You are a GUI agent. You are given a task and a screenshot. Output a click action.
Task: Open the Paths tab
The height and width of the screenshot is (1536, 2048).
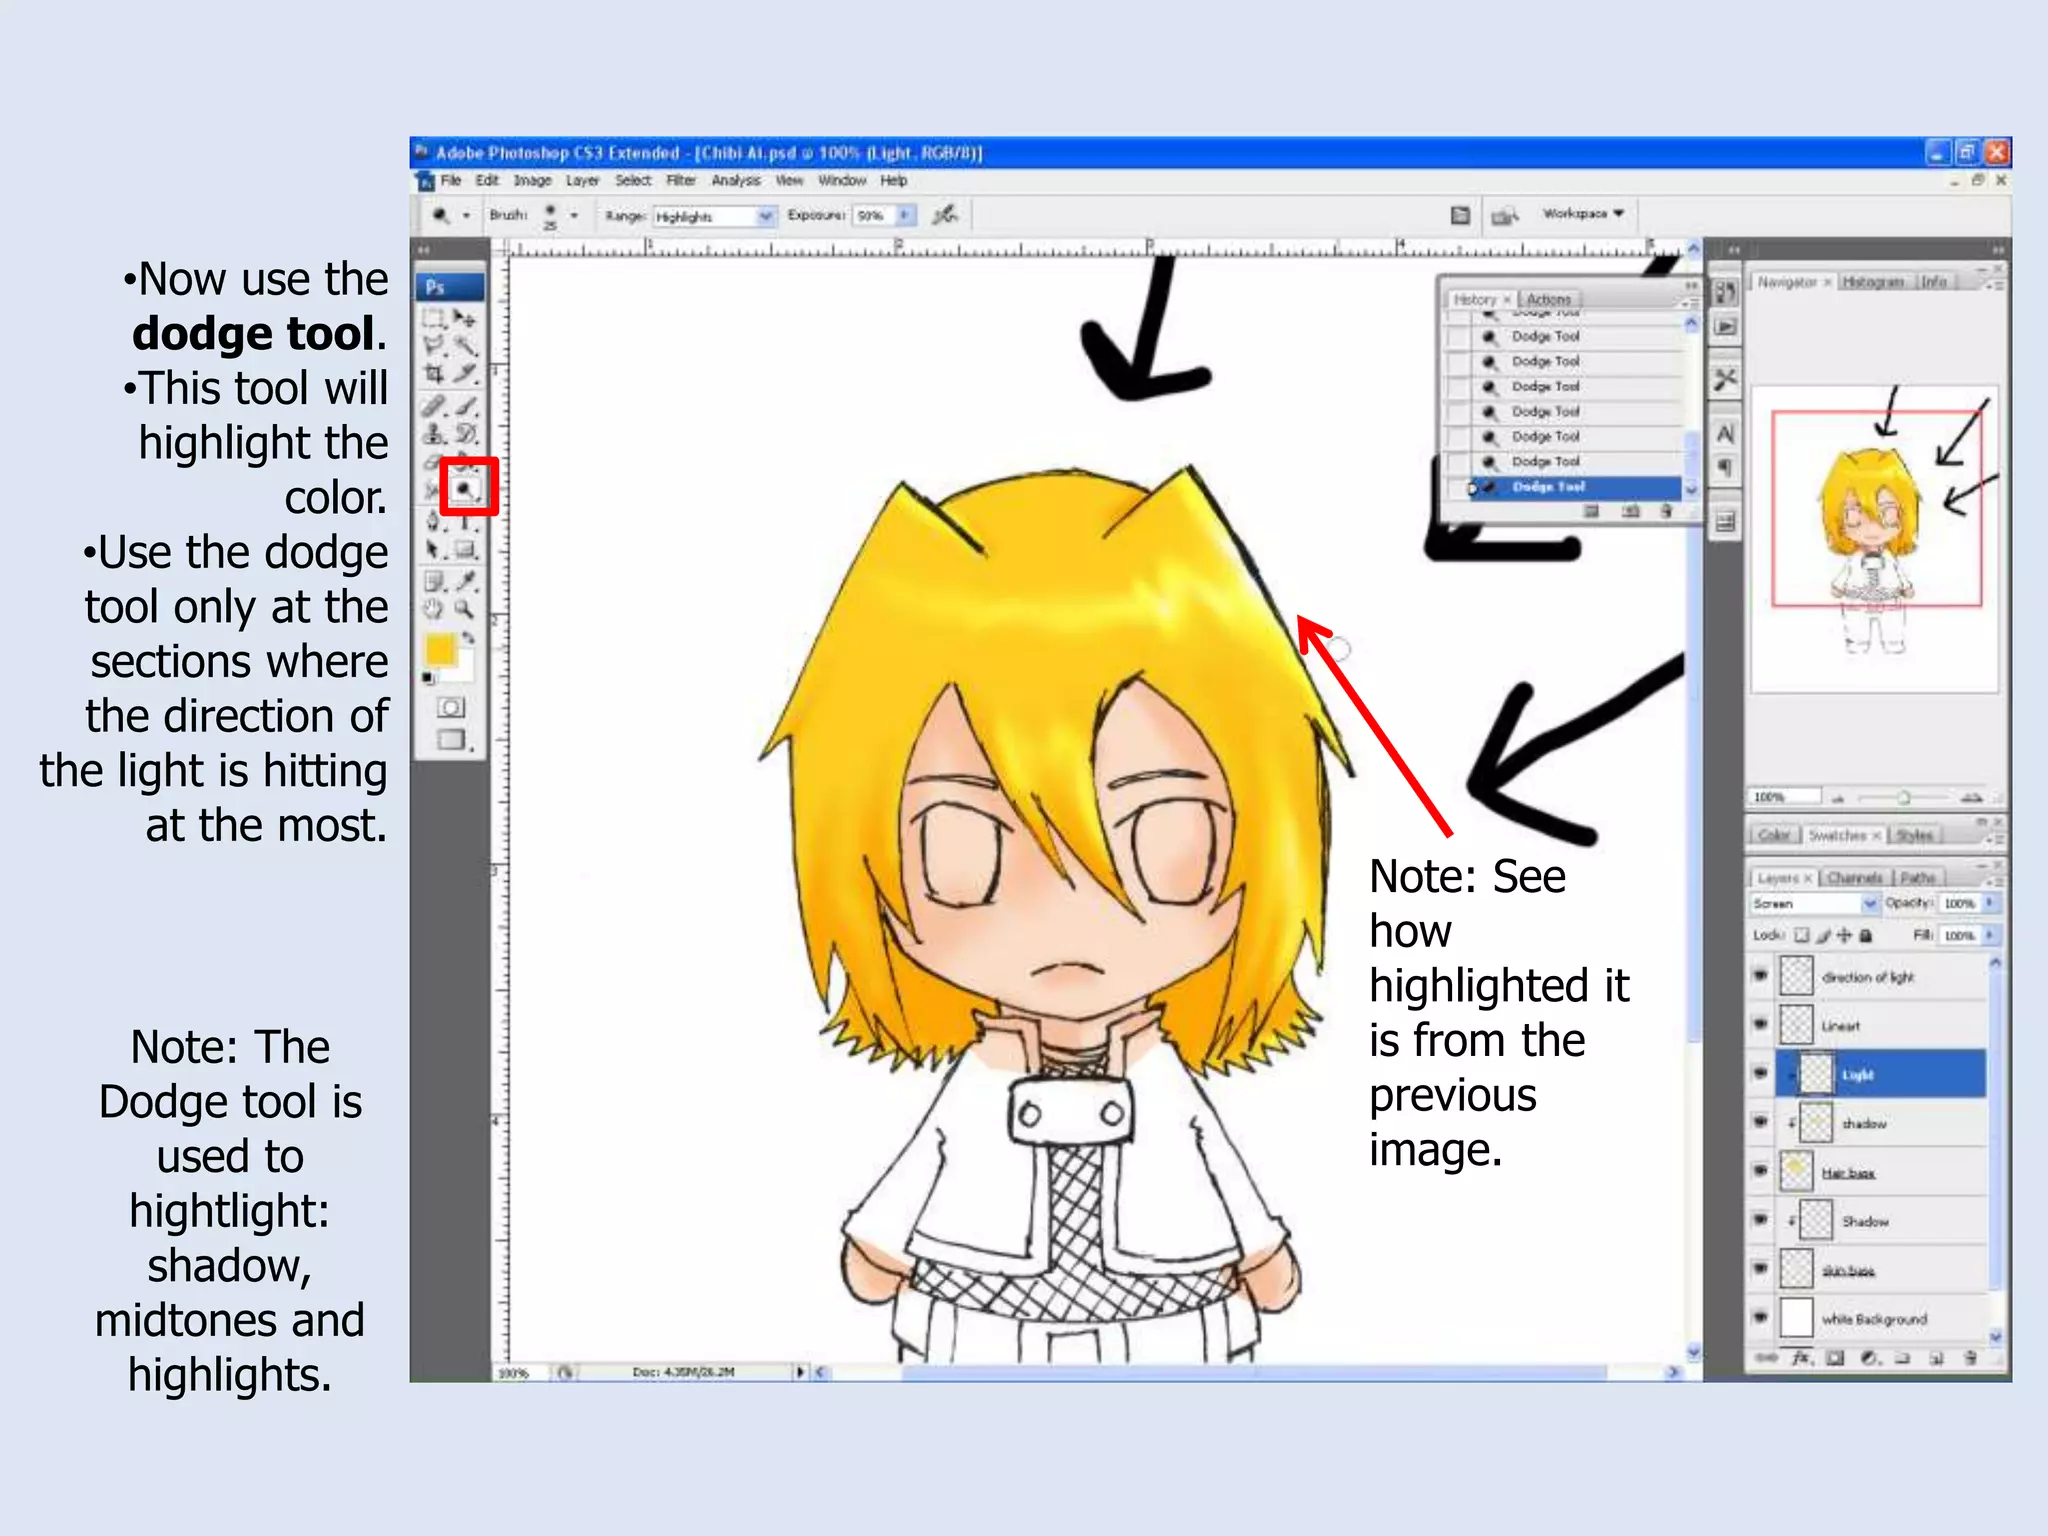(1916, 878)
